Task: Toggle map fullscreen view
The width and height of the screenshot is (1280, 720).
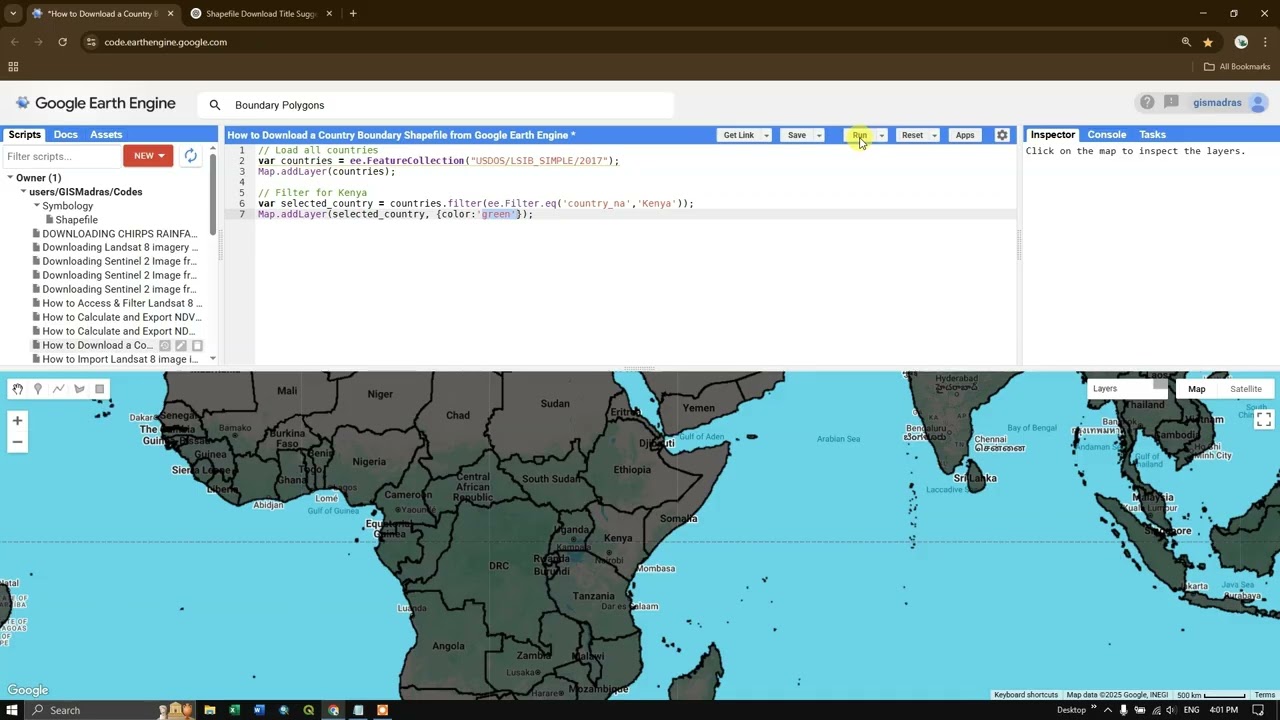Action: tap(1264, 419)
